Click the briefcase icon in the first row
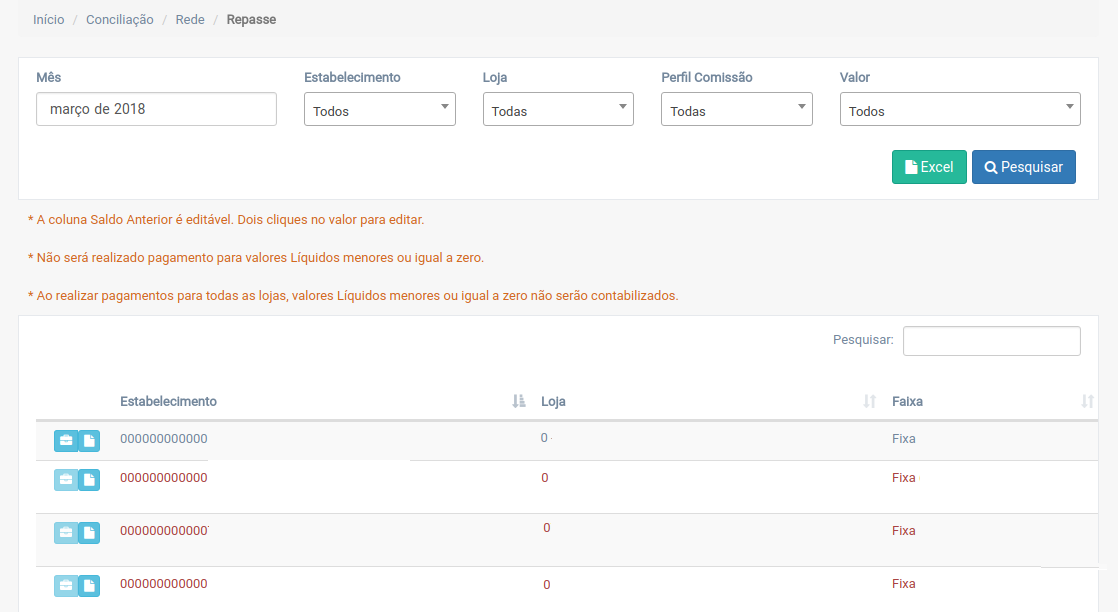Screen dimensions: 1118x612 pos(65,441)
